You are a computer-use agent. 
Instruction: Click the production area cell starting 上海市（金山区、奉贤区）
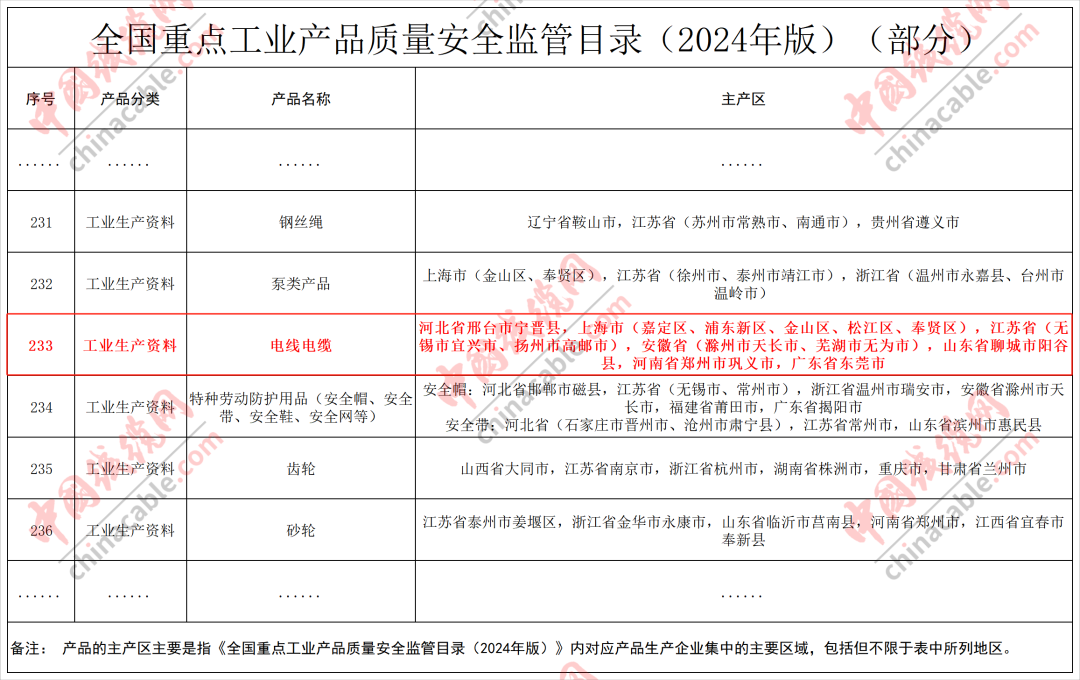point(743,284)
